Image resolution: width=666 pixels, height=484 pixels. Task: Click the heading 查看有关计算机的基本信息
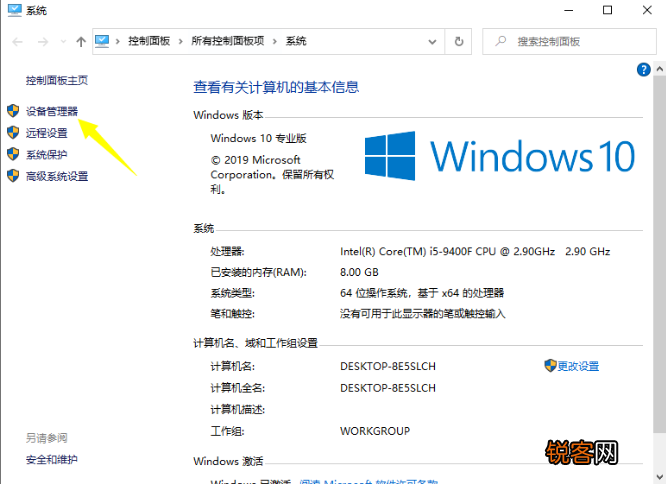point(276,87)
